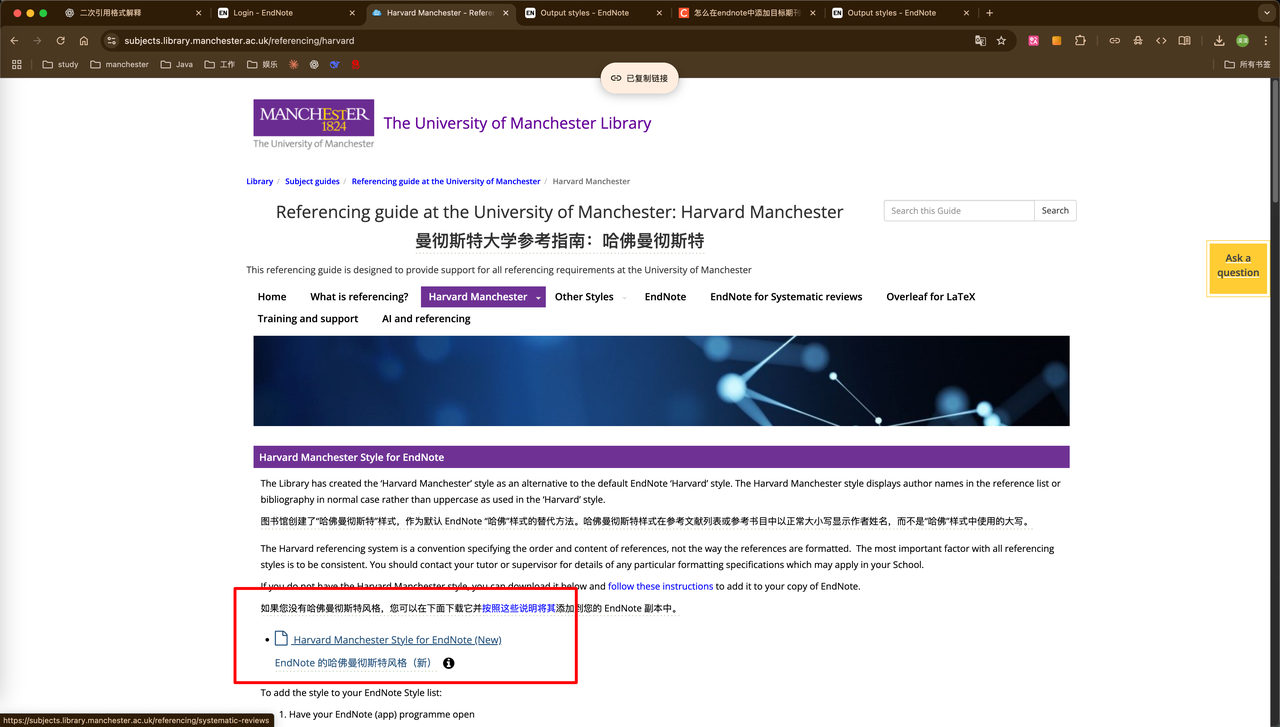This screenshot has height=727, width=1280.
Task: Click the site info icon in address bar
Action: click(x=111, y=41)
